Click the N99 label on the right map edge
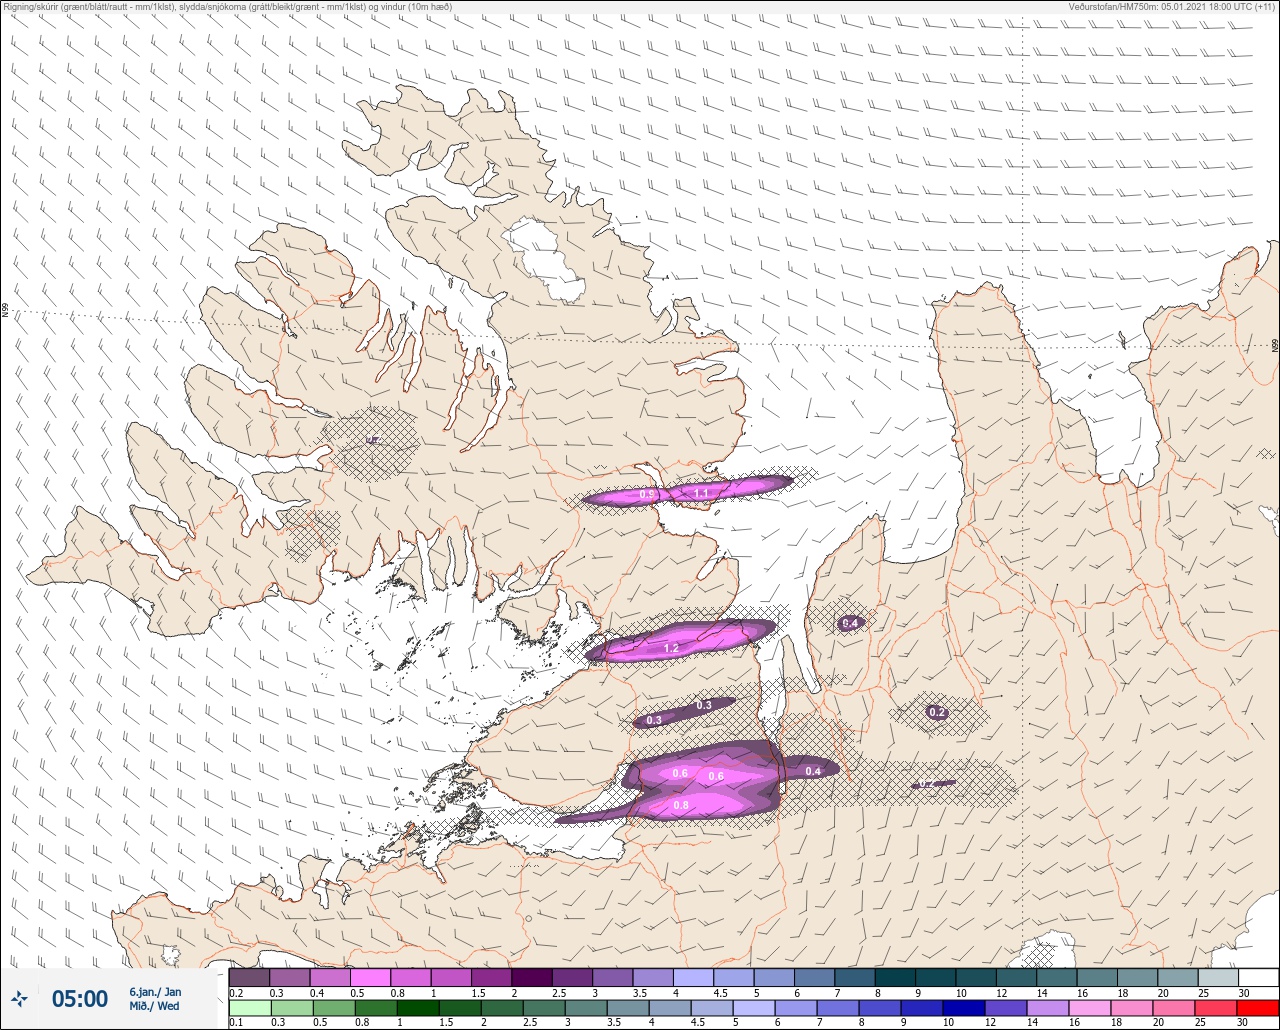The height and width of the screenshot is (1030, 1280). (1275, 345)
